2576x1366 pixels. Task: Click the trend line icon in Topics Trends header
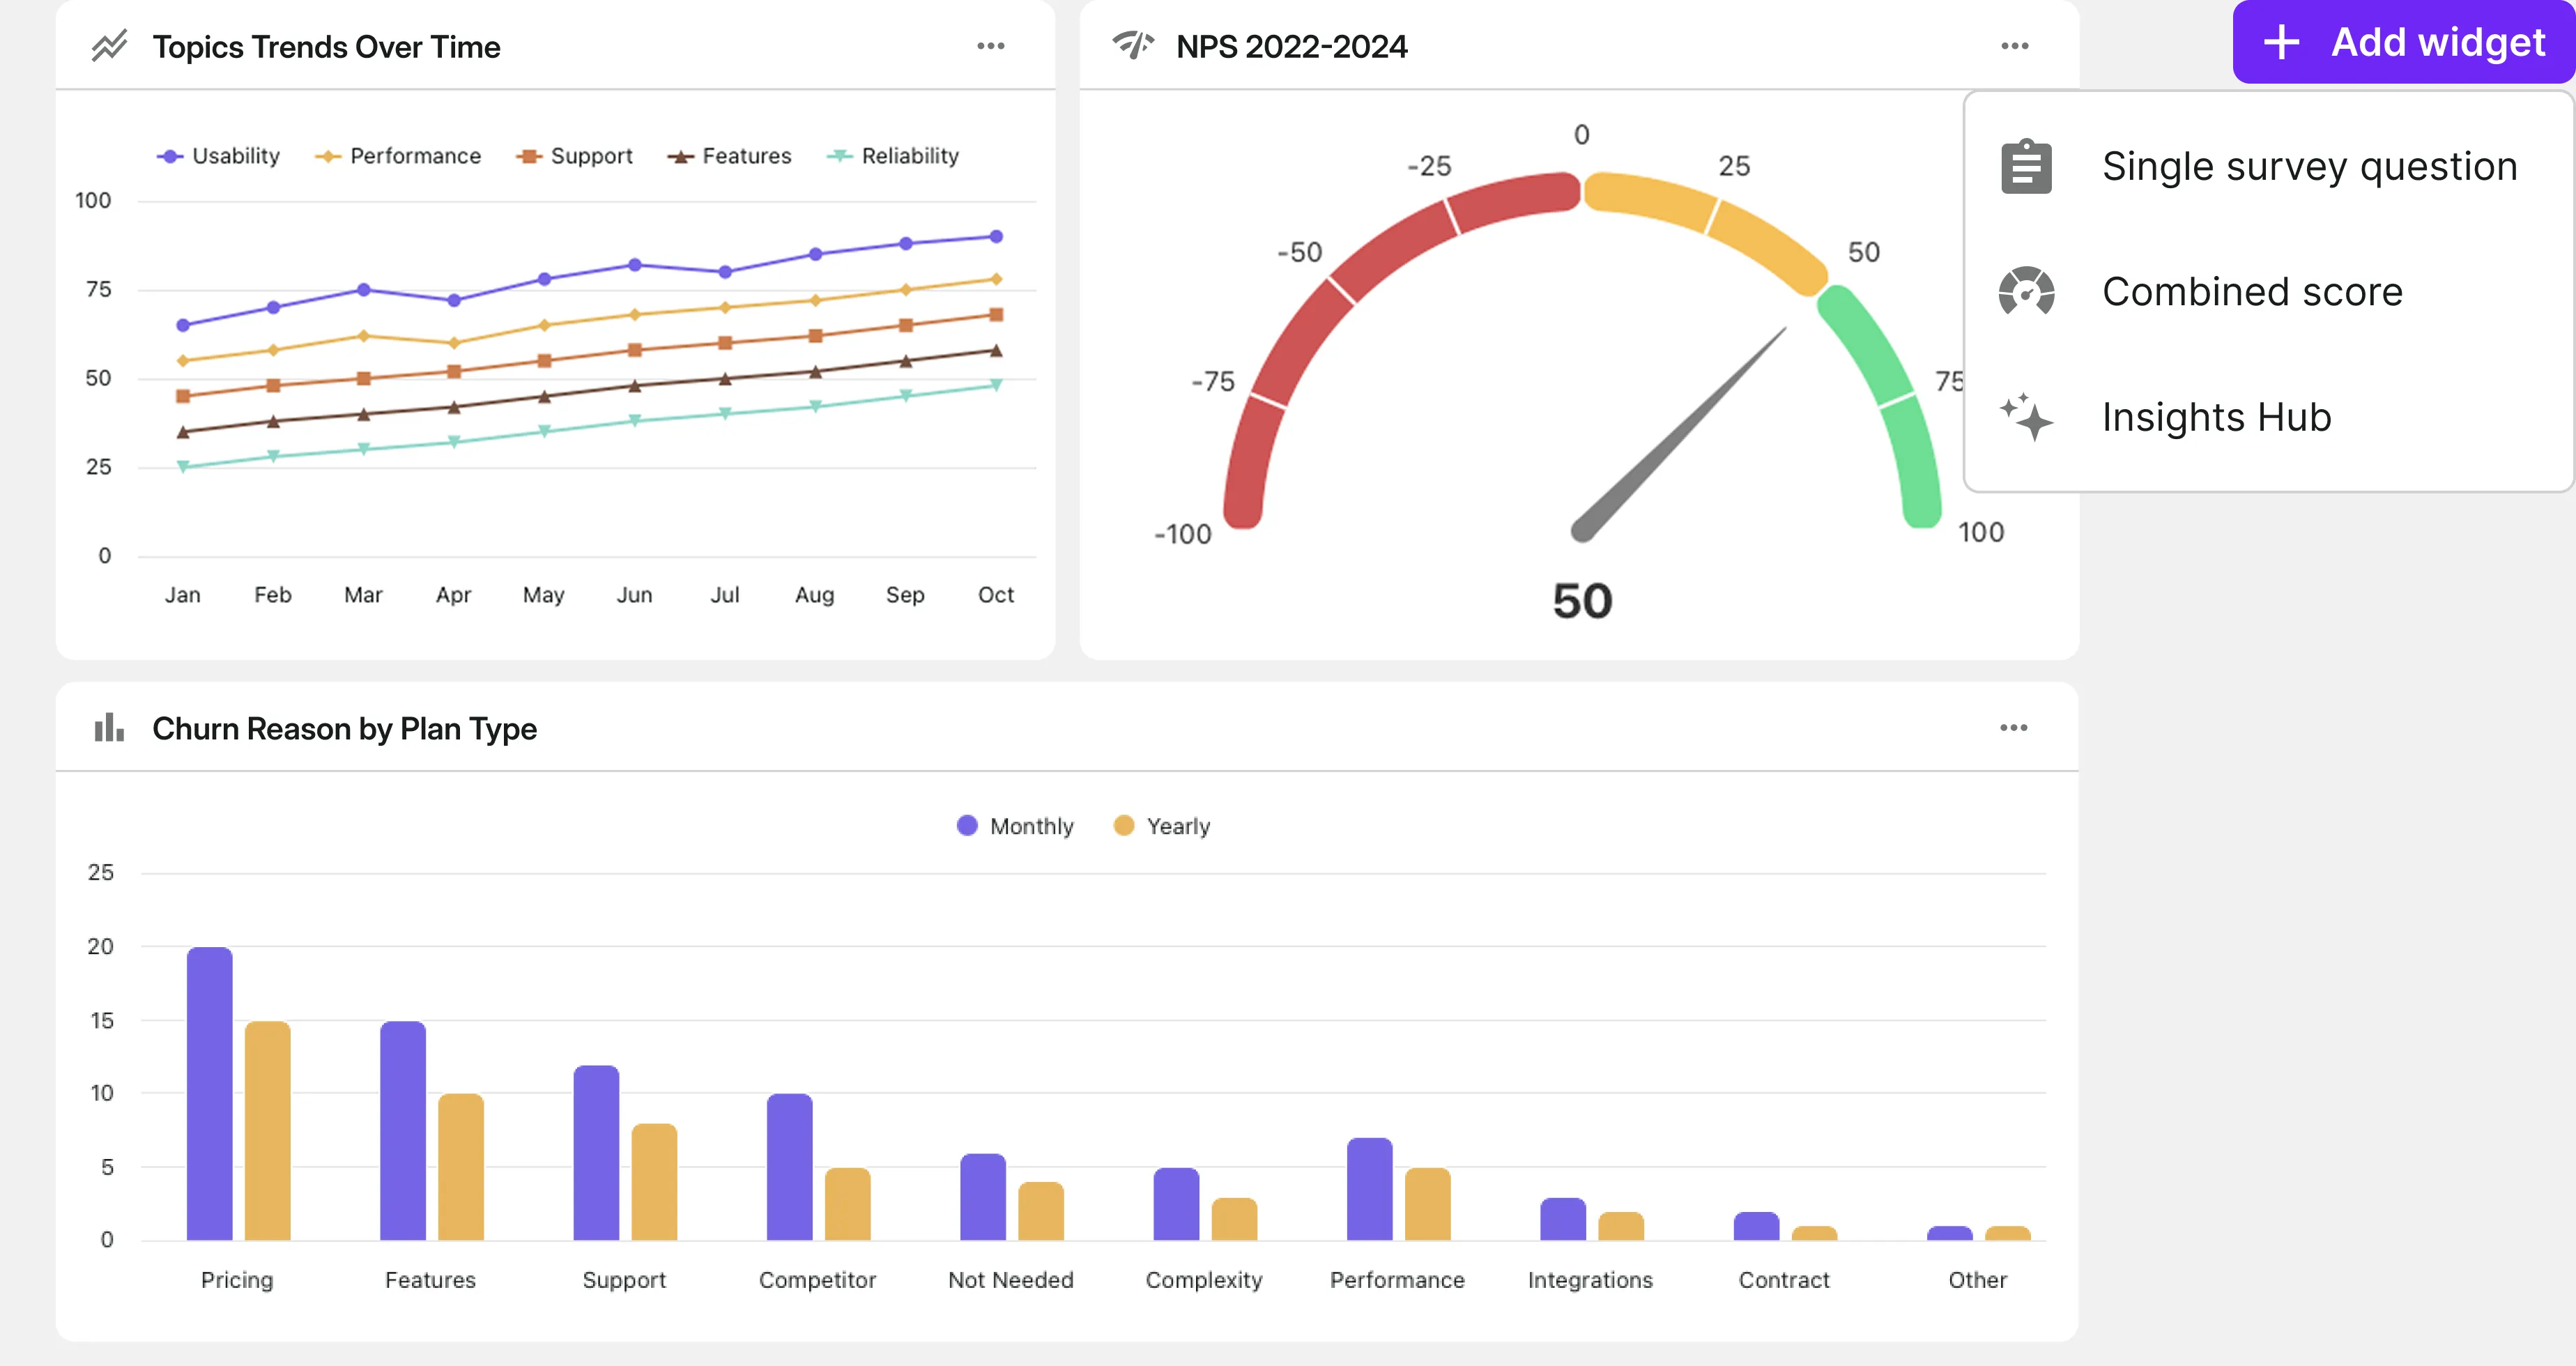coord(109,46)
